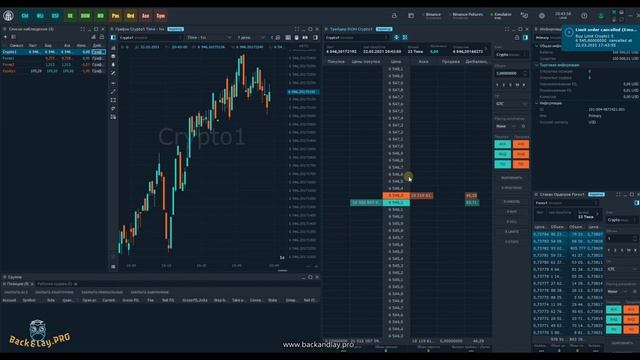Select the third watchlist row with 1,213
This screenshot has width=640, height=360.
tap(53, 64)
